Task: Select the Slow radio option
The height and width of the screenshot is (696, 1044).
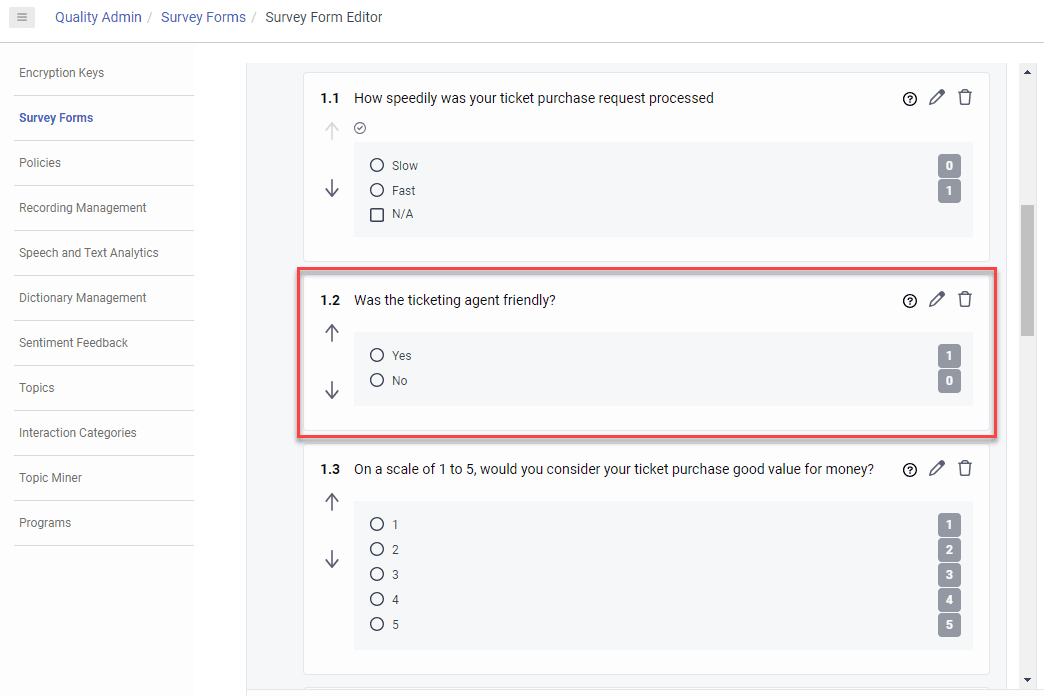Action: click(x=377, y=166)
